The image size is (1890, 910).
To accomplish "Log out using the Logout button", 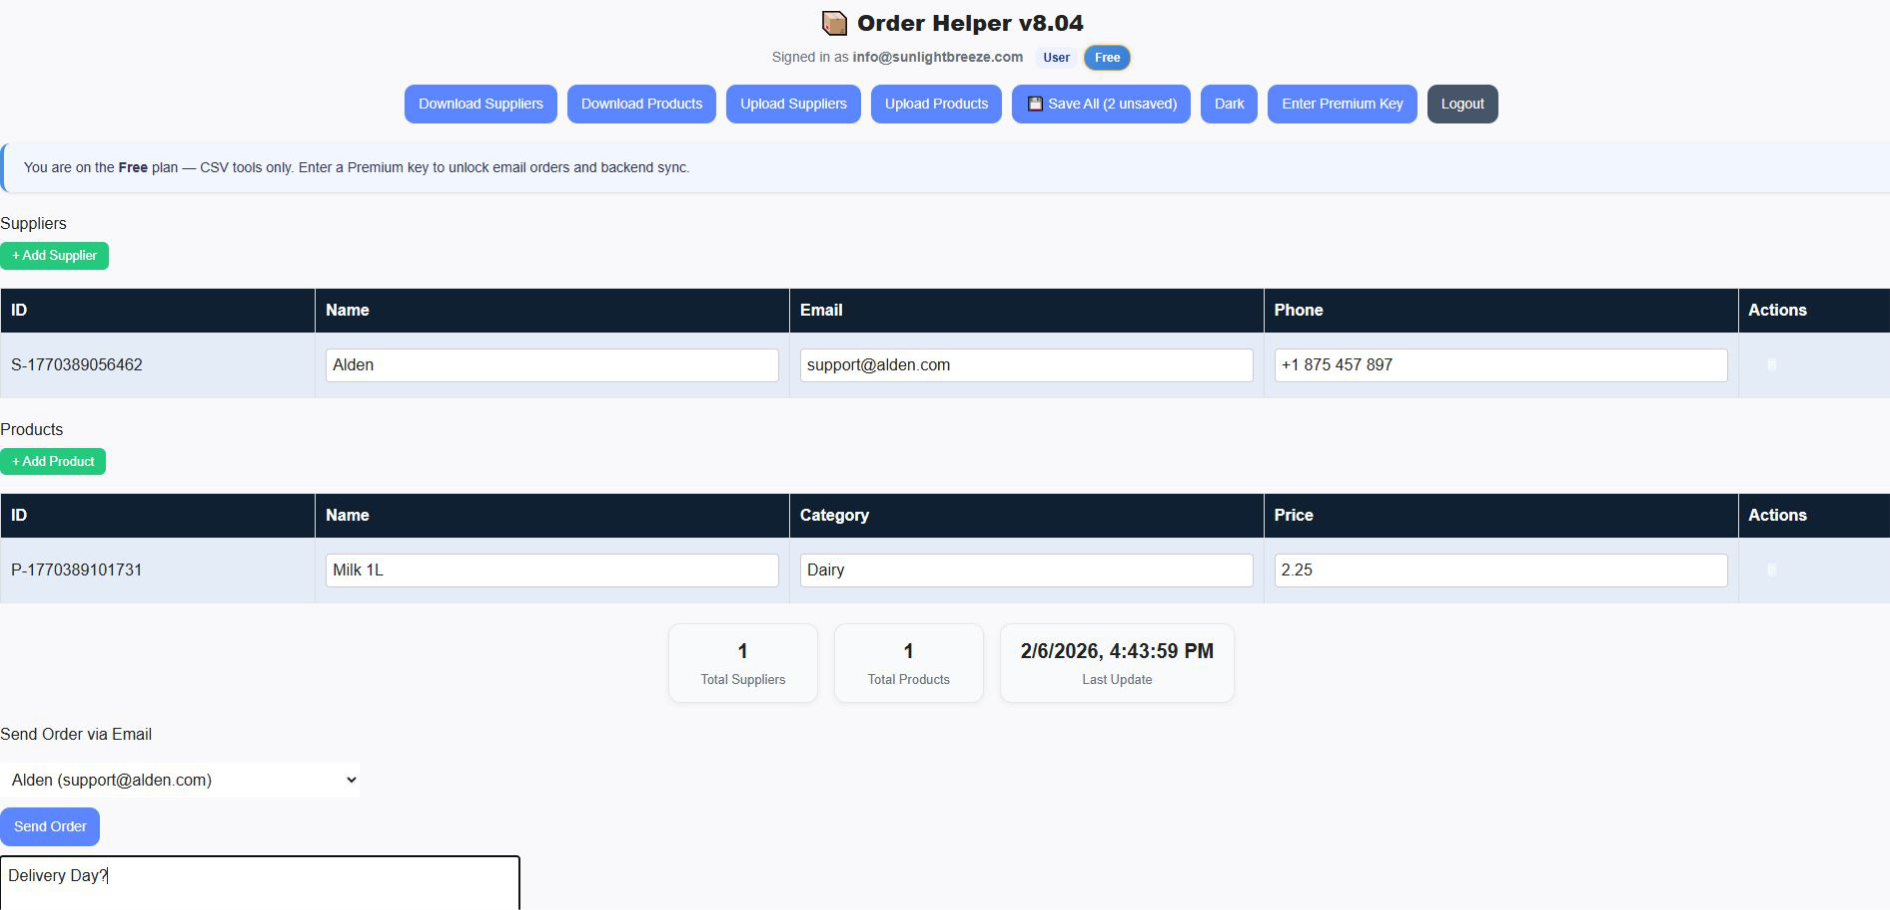I will (x=1462, y=104).
